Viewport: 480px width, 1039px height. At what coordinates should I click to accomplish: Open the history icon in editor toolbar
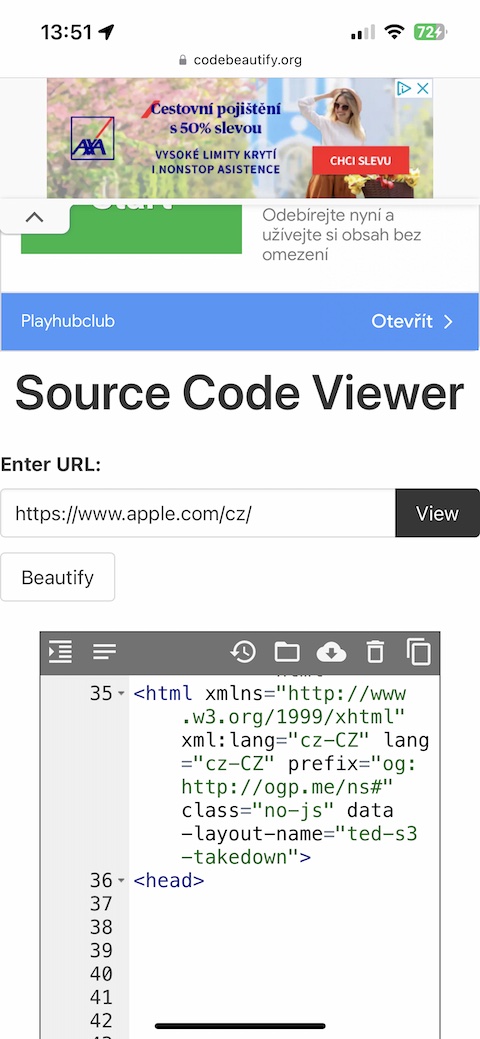click(243, 652)
